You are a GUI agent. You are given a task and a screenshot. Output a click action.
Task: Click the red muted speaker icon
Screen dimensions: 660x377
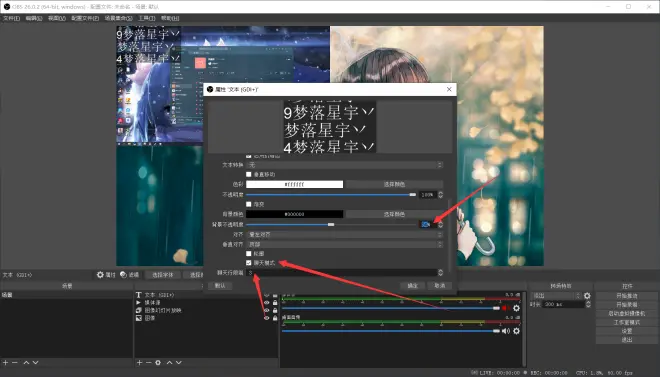pos(505,308)
